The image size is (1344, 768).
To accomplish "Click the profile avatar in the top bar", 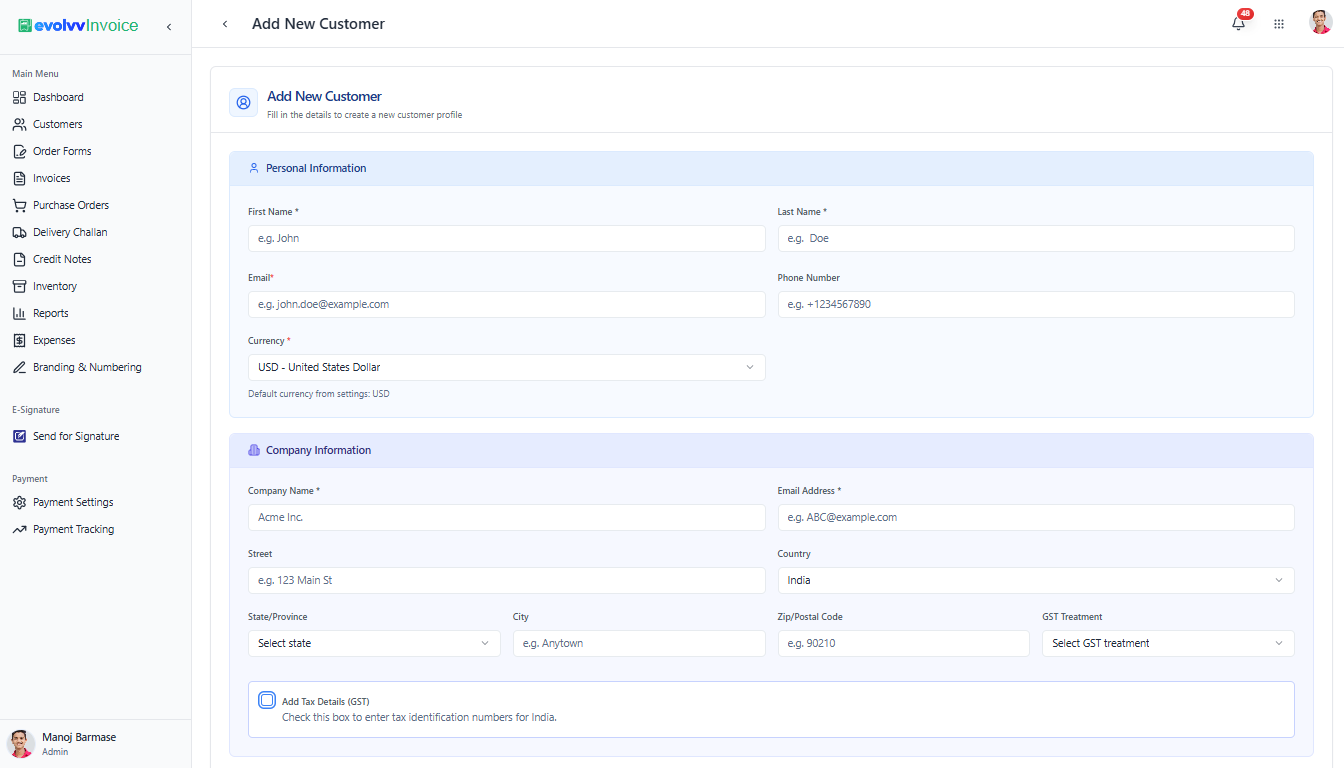I will (x=1321, y=23).
